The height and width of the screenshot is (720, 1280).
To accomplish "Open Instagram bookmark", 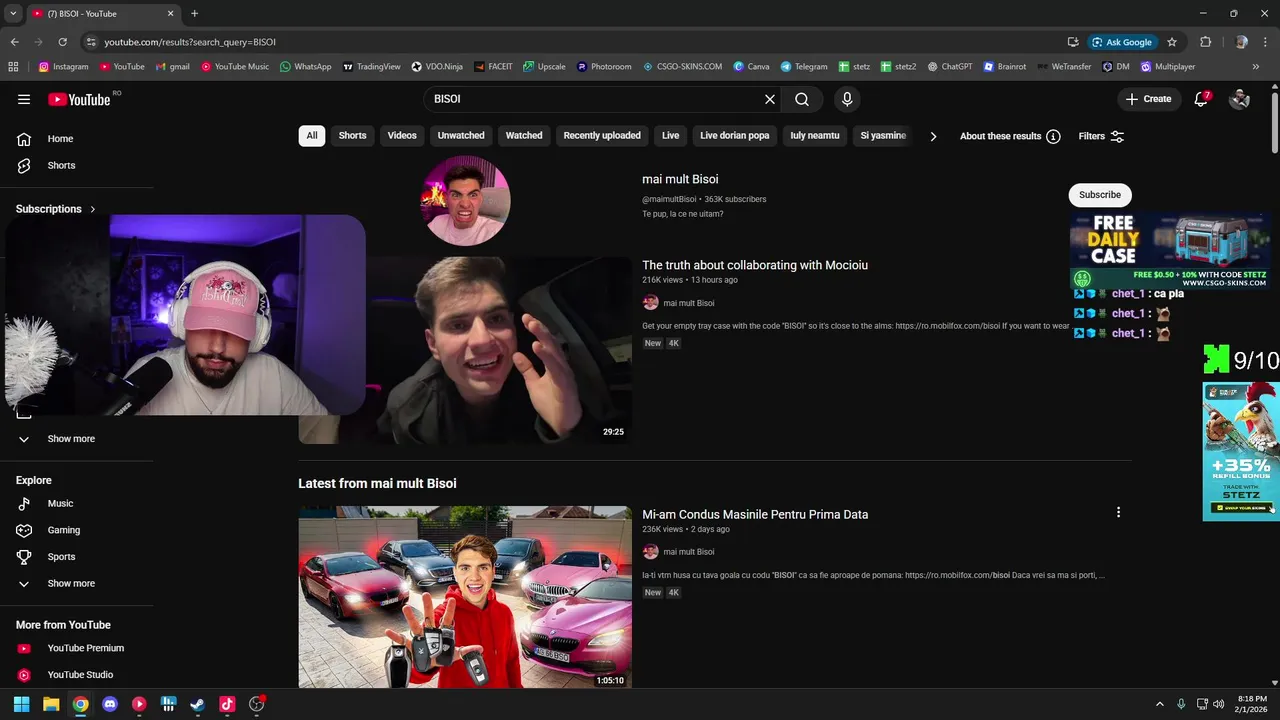I will (x=64, y=67).
